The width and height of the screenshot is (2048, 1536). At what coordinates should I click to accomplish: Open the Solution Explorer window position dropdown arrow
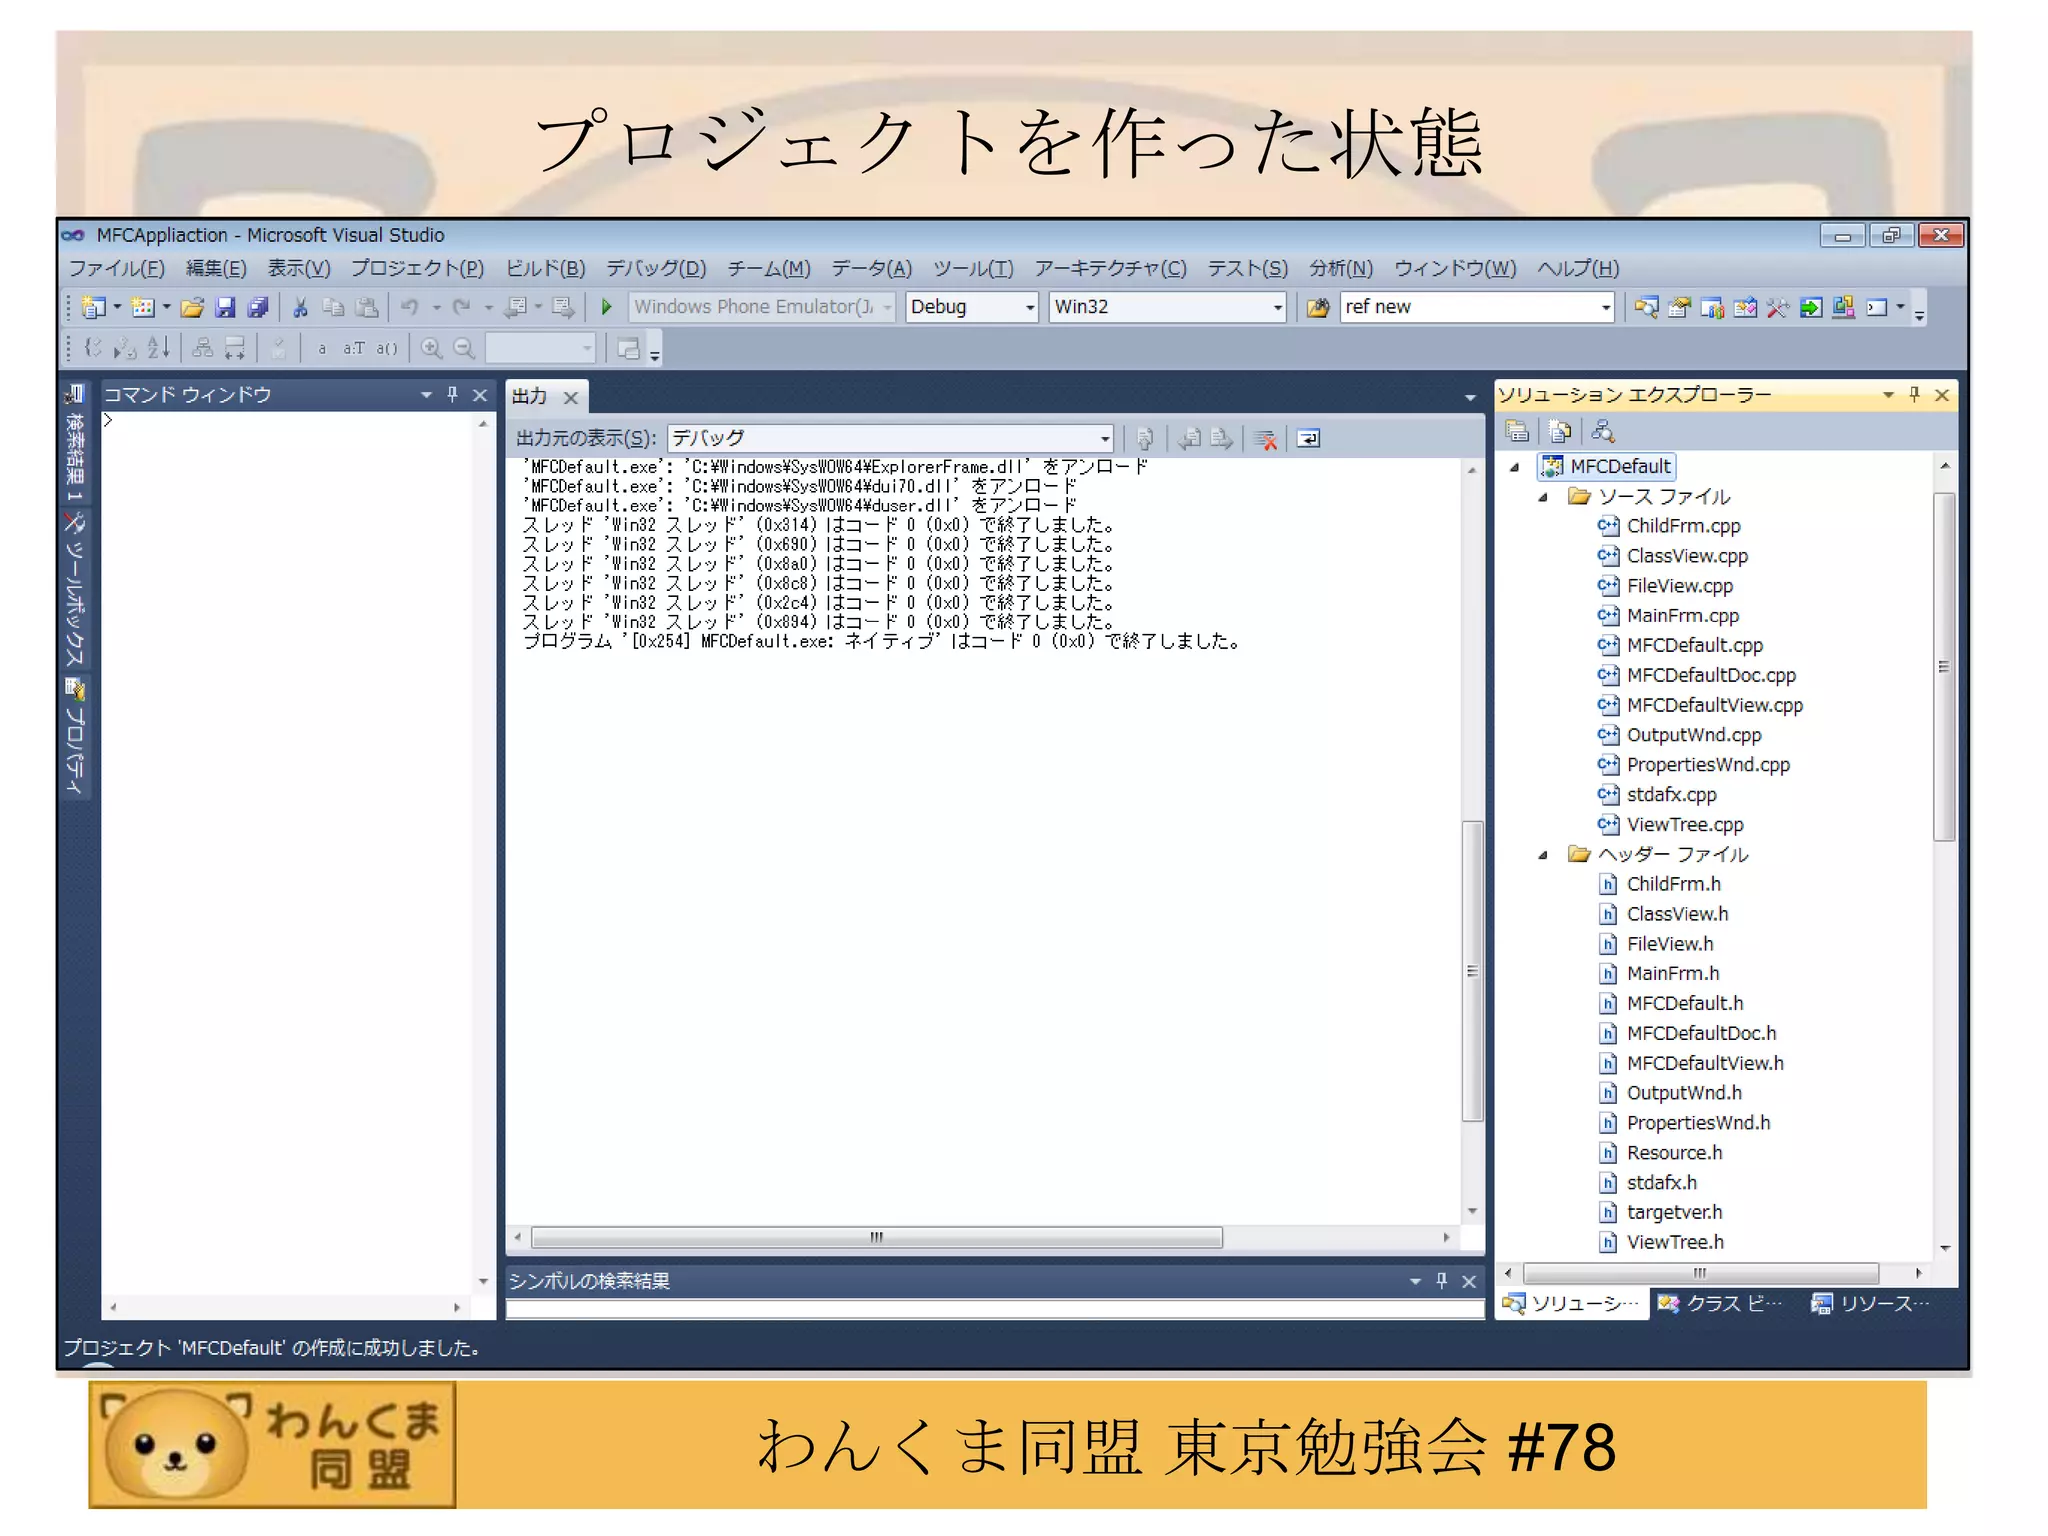coord(1888,395)
